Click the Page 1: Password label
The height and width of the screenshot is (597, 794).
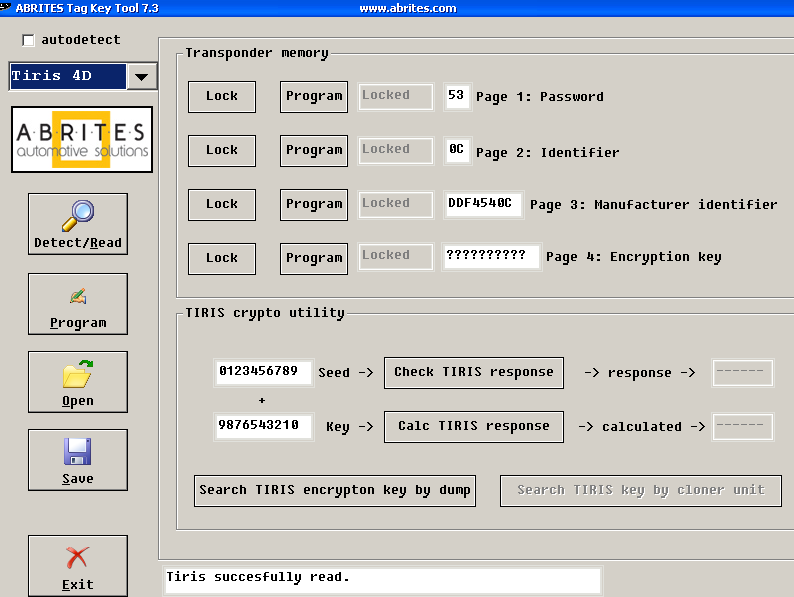(540, 97)
